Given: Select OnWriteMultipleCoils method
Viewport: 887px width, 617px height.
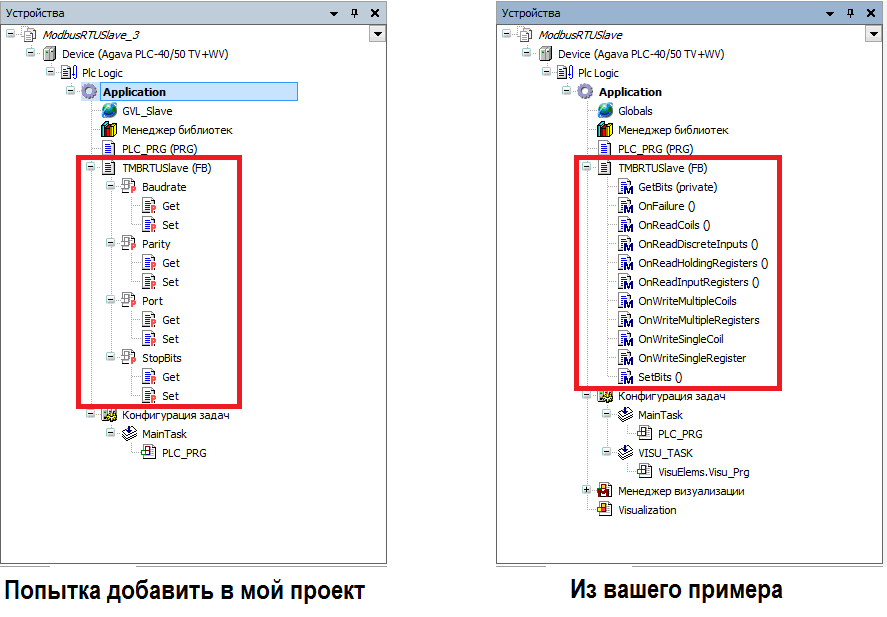Looking at the screenshot, I should tap(687, 301).
